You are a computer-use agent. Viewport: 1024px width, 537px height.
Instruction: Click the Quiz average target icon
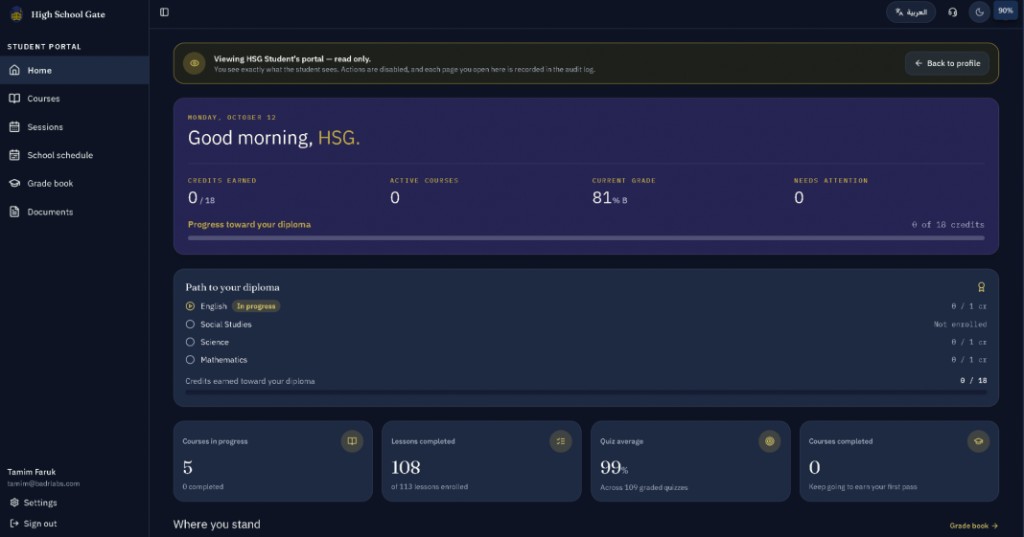click(769, 441)
